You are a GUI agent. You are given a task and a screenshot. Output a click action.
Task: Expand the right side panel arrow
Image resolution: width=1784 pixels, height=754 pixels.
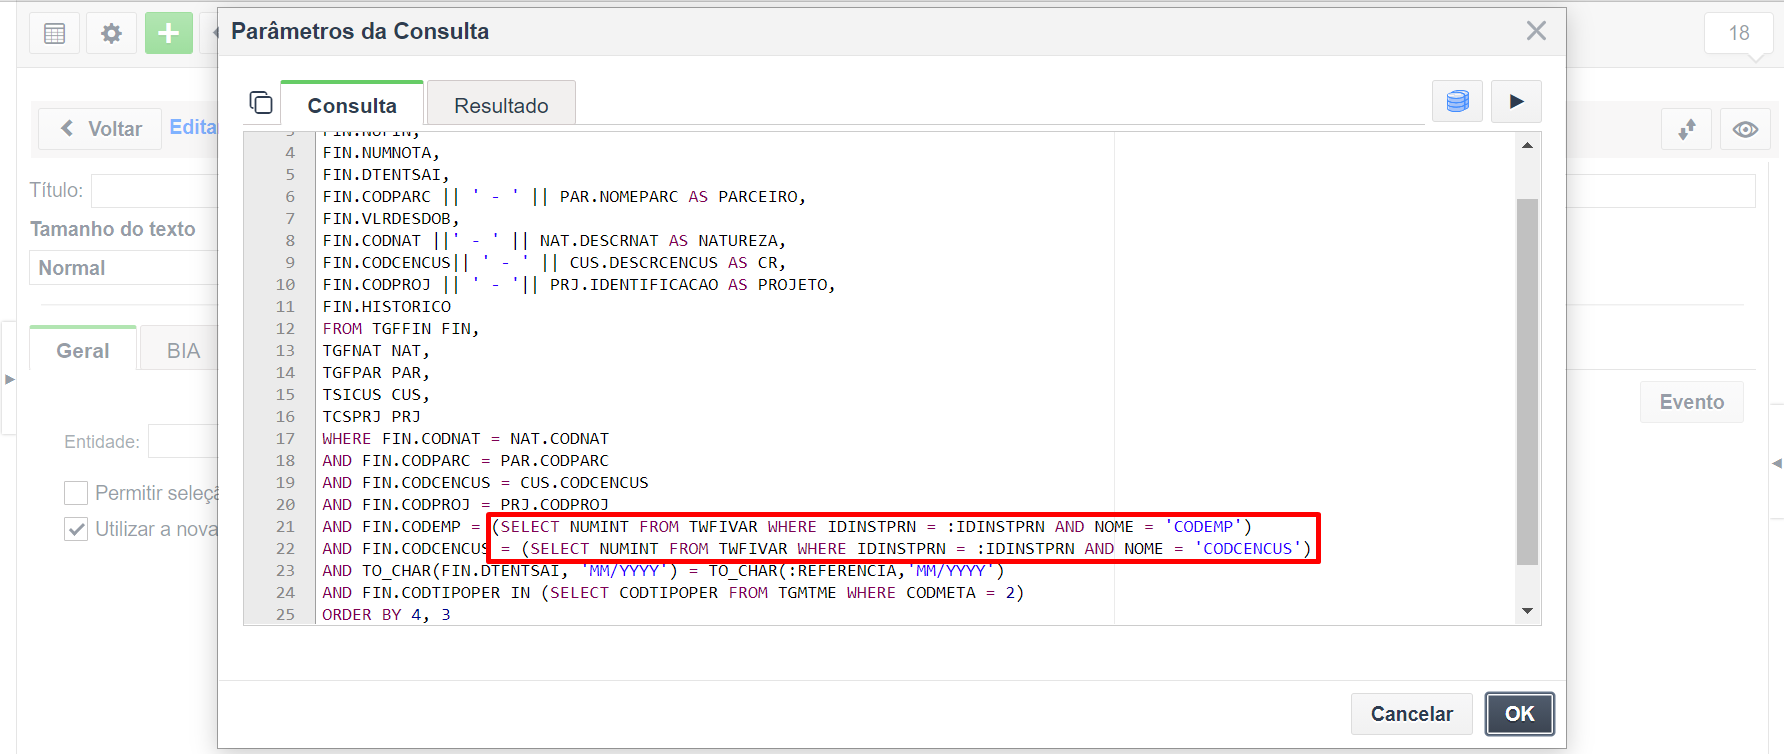click(x=1777, y=463)
